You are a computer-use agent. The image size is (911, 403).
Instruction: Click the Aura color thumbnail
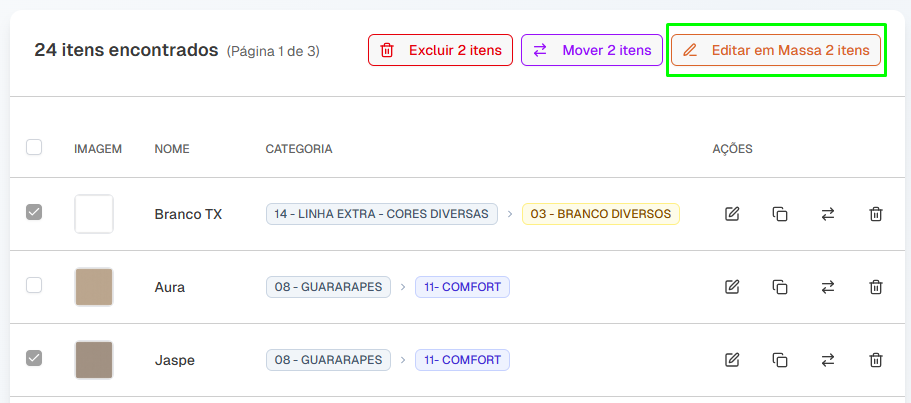tap(94, 287)
